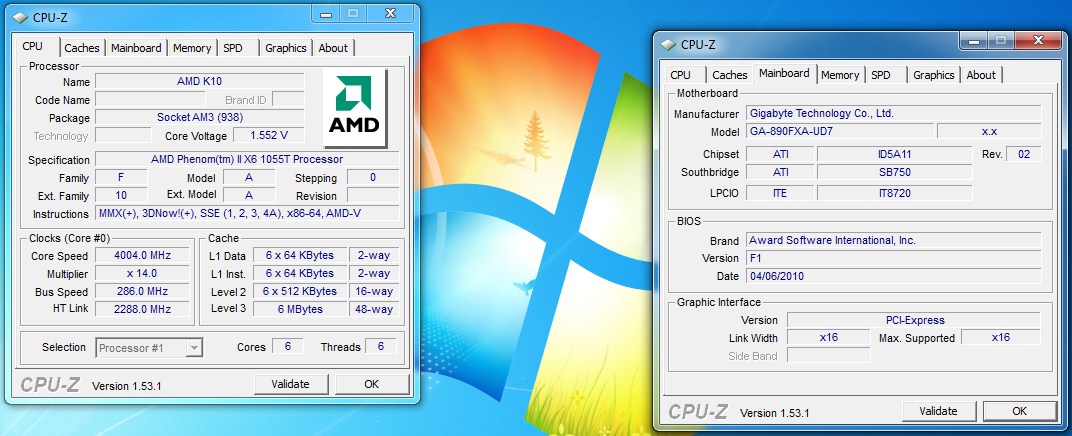The width and height of the screenshot is (1072, 436).
Task: Click Level 3 associativity 48-way
Action: pos(374,309)
